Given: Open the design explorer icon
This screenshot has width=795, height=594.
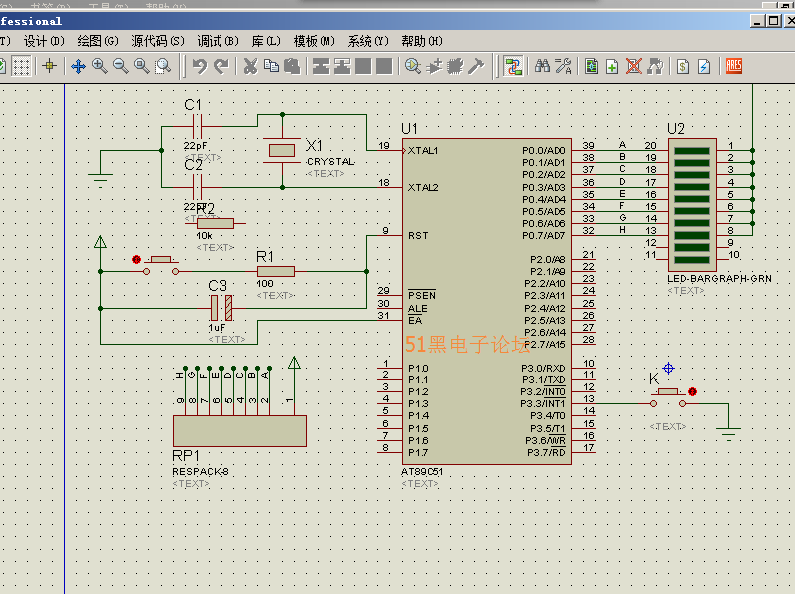Looking at the screenshot, I should point(591,66).
